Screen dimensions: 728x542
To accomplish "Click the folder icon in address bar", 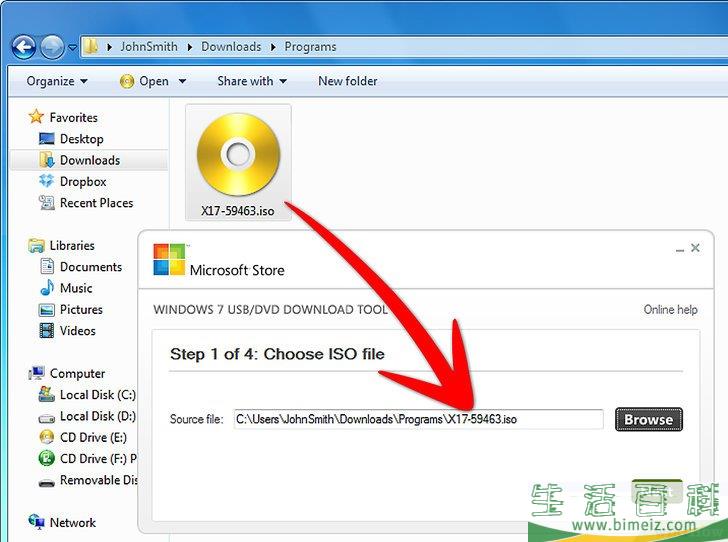I will 91,46.
